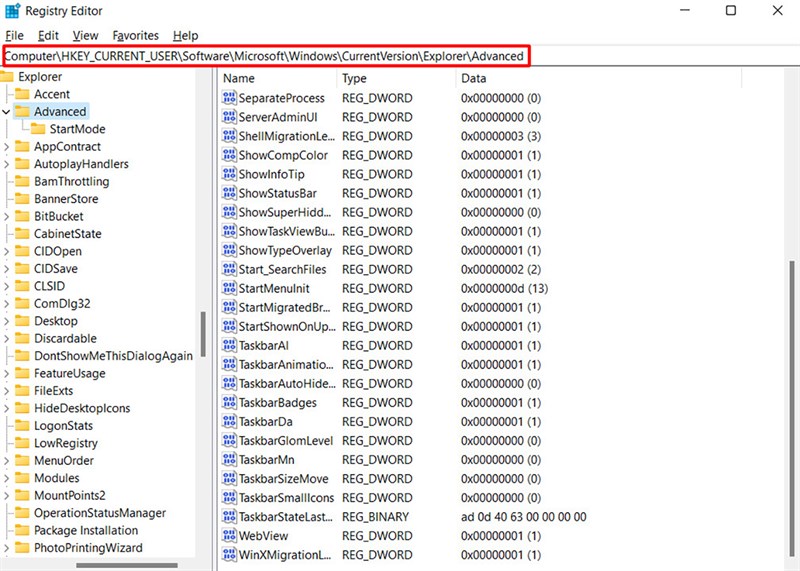Image resolution: width=800 pixels, height=571 pixels.
Task: Open the Help menu
Action: [x=185, y=35]
